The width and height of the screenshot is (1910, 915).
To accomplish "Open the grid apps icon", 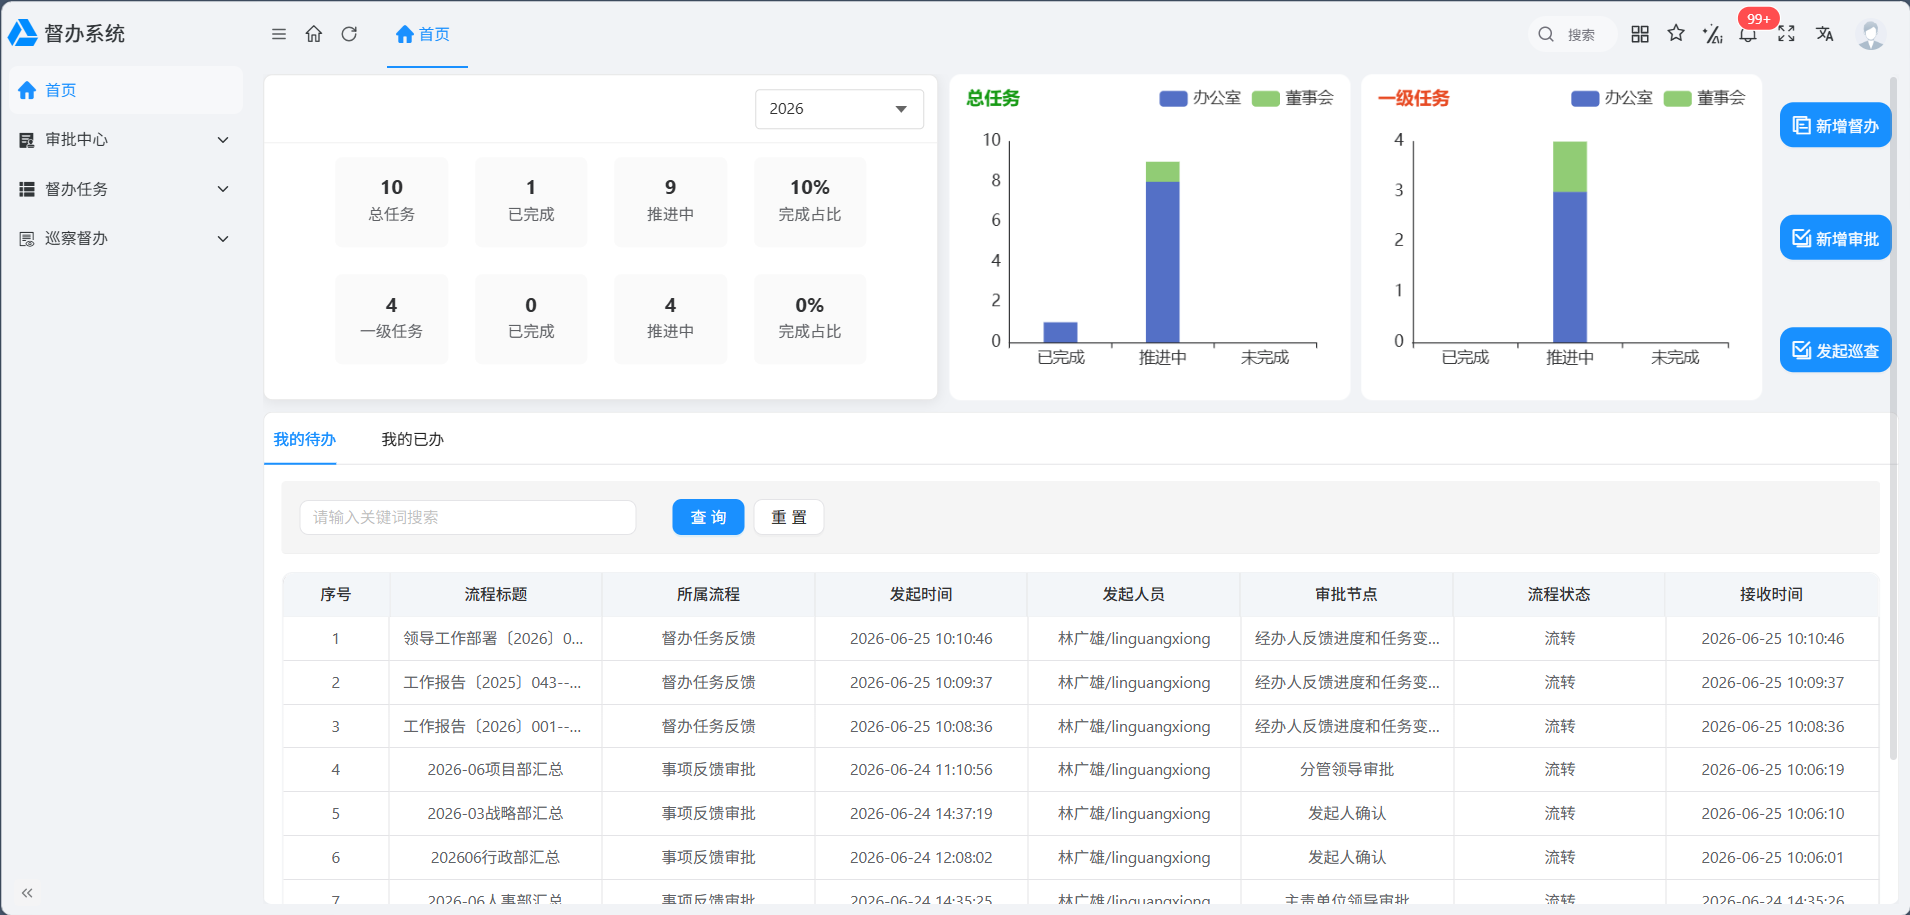I will pyautogui.click(x=1640, y=34).
